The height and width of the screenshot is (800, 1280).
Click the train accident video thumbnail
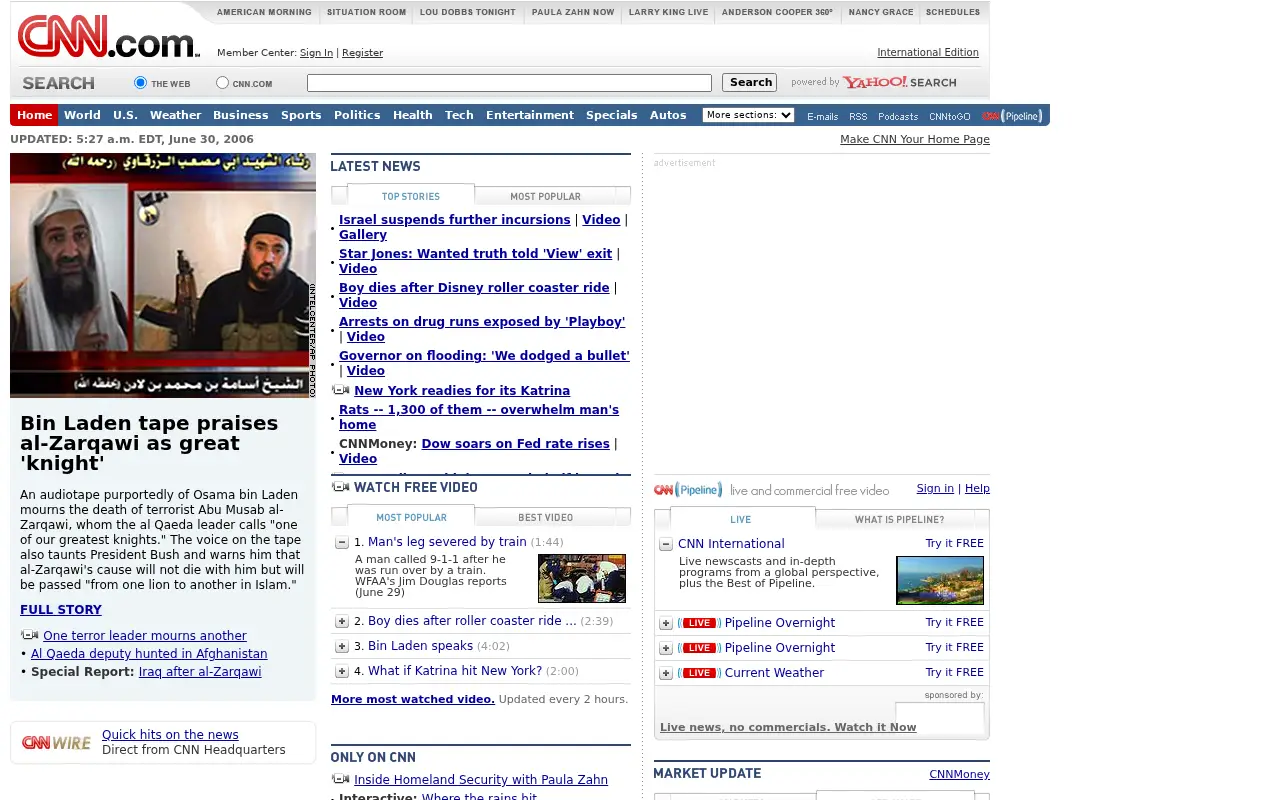(x=582, y=578)
